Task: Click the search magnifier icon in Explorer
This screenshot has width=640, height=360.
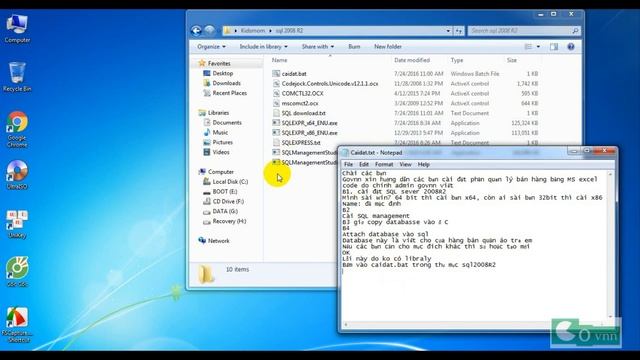Action: click(575, 31)
